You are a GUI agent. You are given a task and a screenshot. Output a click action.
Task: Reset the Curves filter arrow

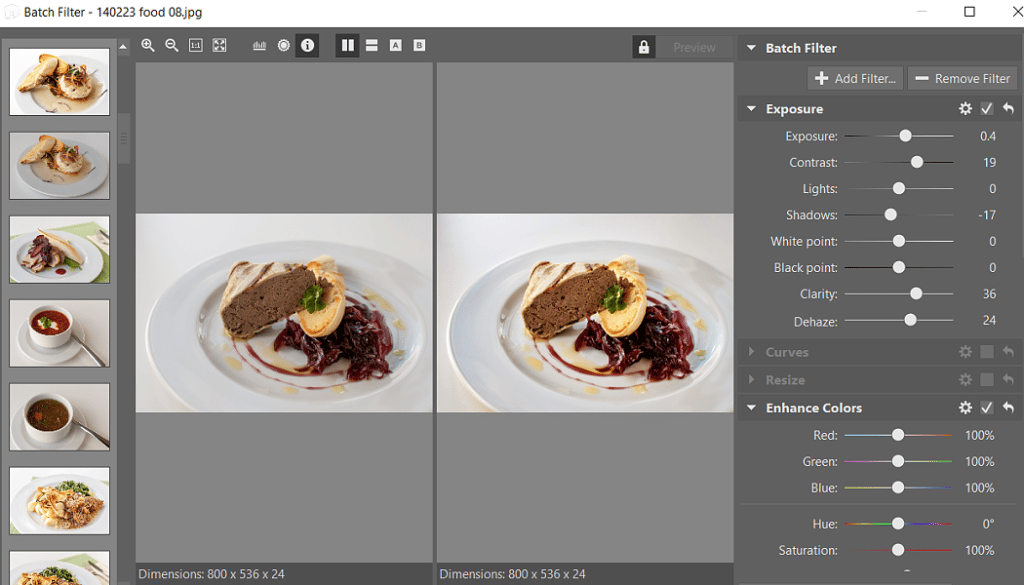[1008, 352]
